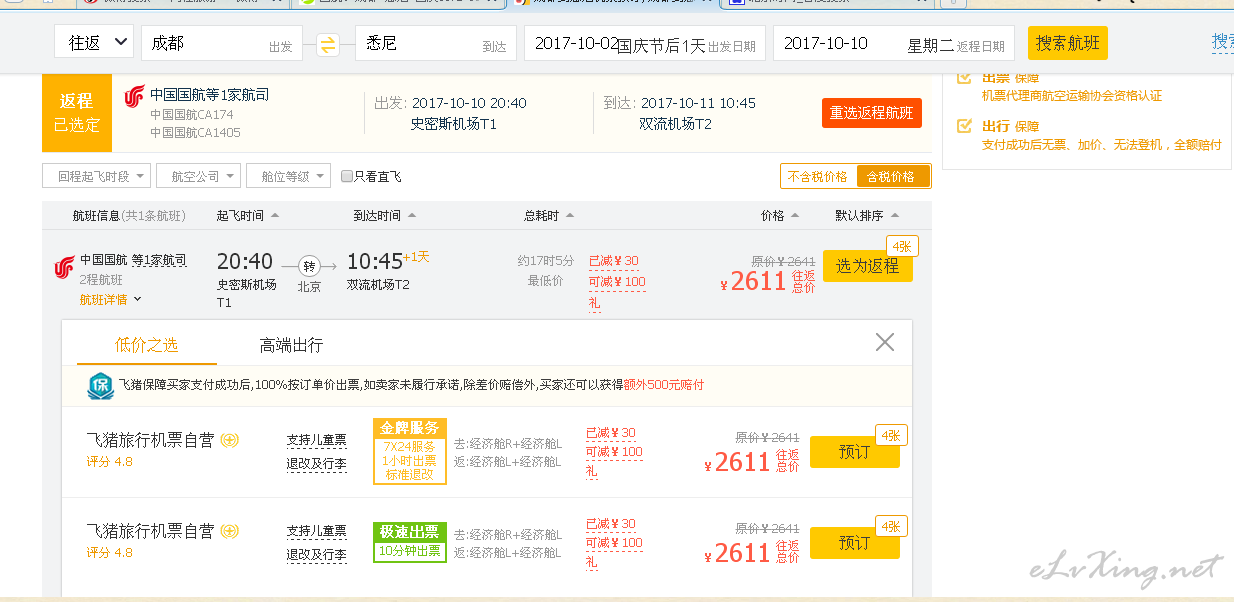The width and height of the screenshot is (1234, 602).
Task: Click the 2017-10-02 departure date field
Action: coord(645,43)
